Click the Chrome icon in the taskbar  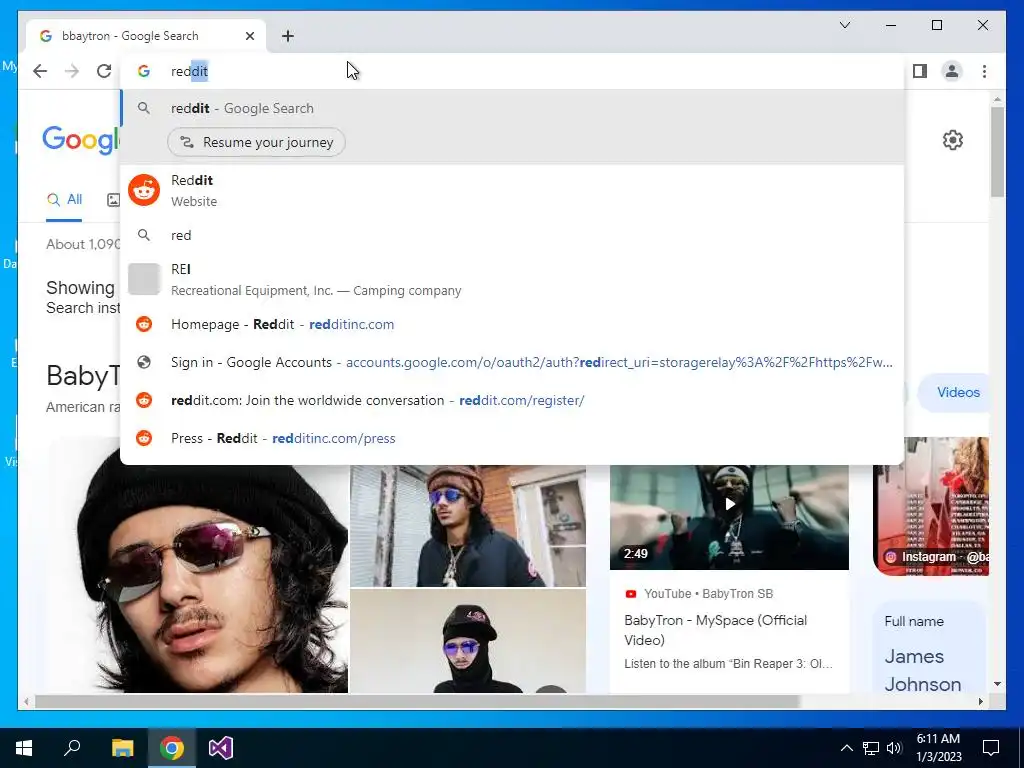point(172,748)
